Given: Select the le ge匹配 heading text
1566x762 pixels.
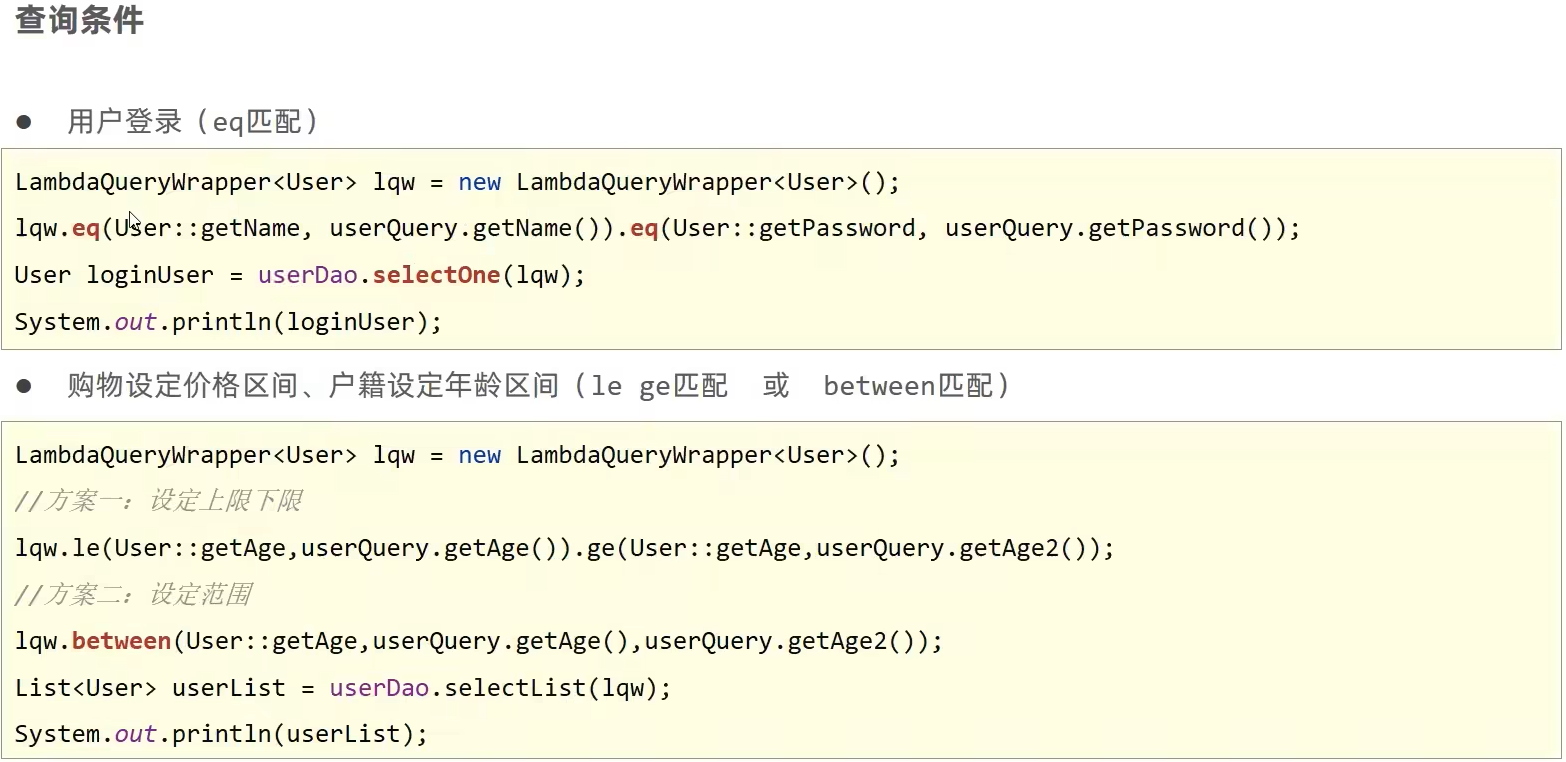Looking at the screenshot, I should point(660,385).
